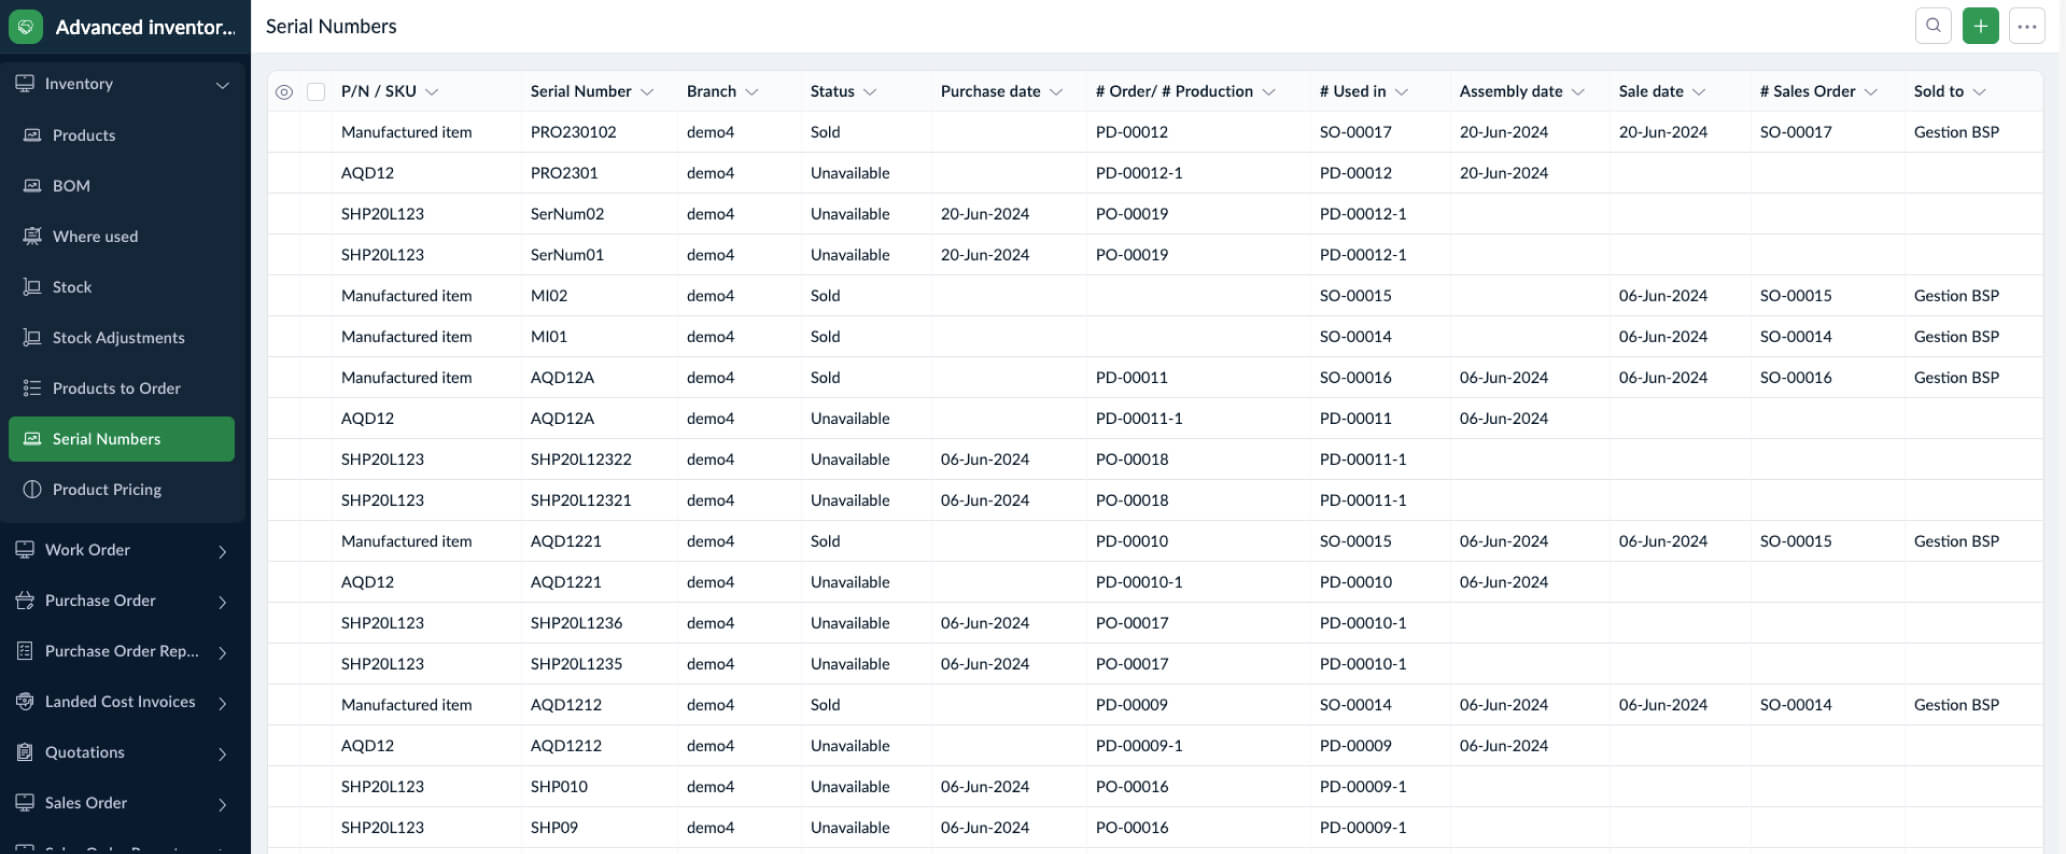Open serial number PRO230102 row
This screenshot has height=854, width=2066.
573,132
